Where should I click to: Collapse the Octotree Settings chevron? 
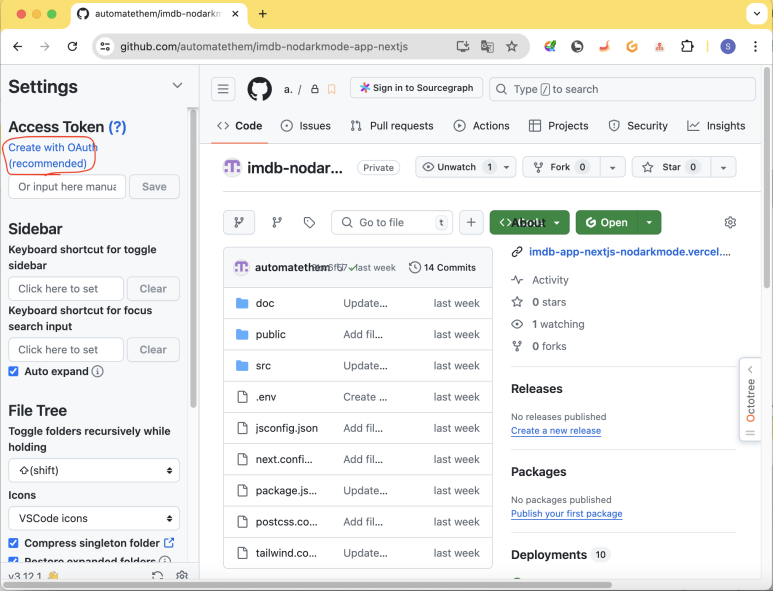point(177,85)
